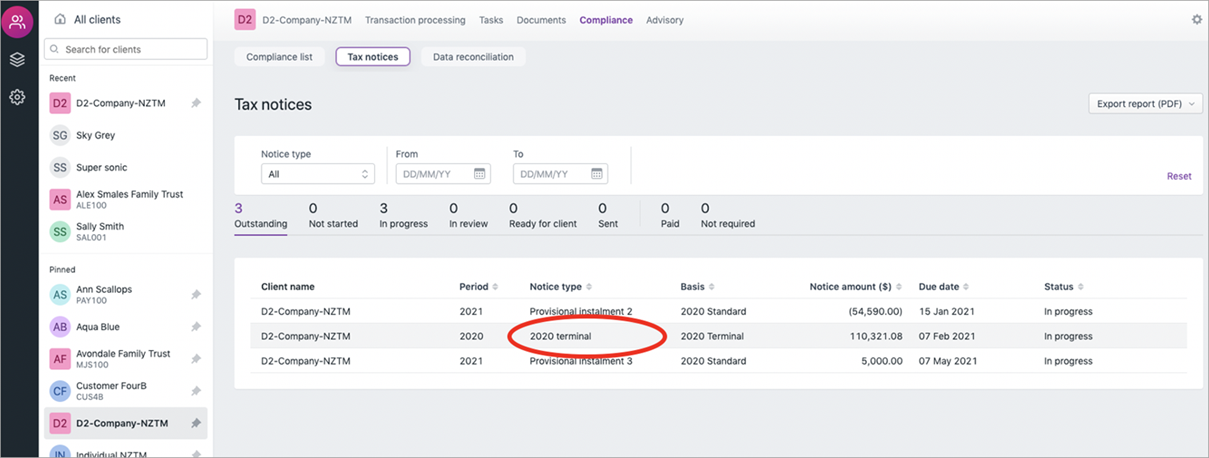The width and height of the screenshot is (1209, 458).
Task: Toggle pin for Aqua Blue client
Action: (196, 327)
